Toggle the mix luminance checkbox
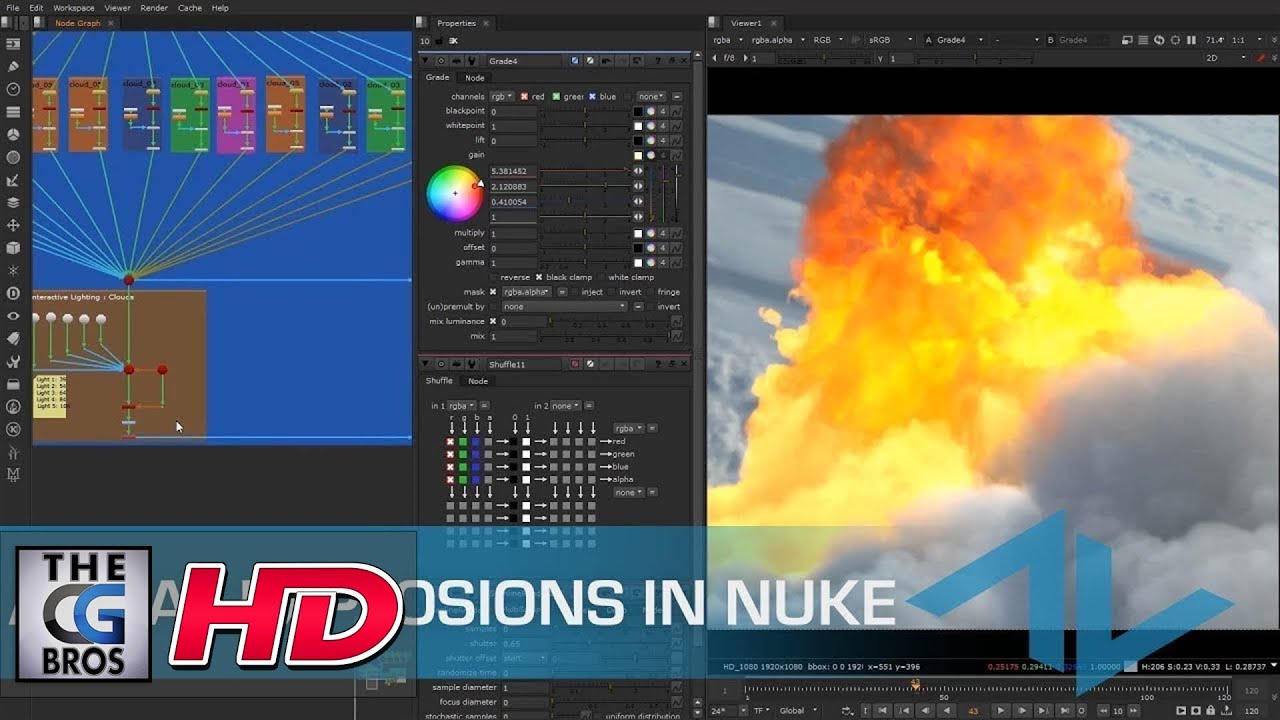This screenshot has height=720, width=1280. (493, 321)
